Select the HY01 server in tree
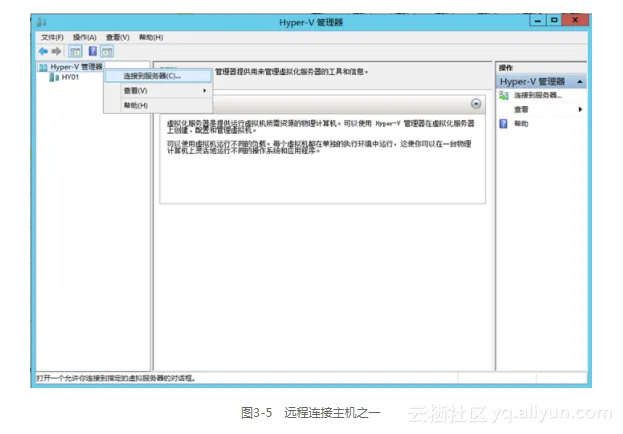 pos(70,77)
